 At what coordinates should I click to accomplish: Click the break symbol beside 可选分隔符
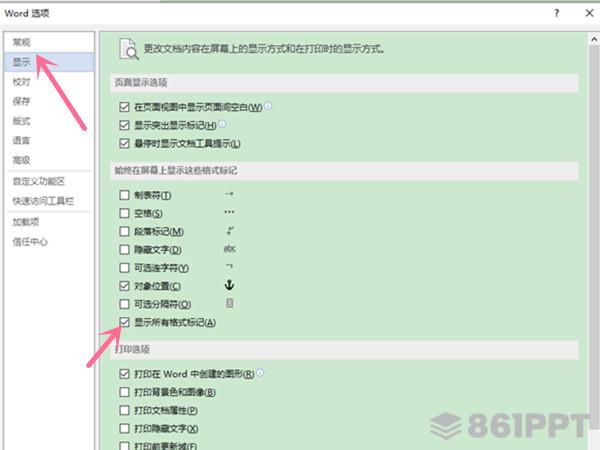click(x=230, y=303)
